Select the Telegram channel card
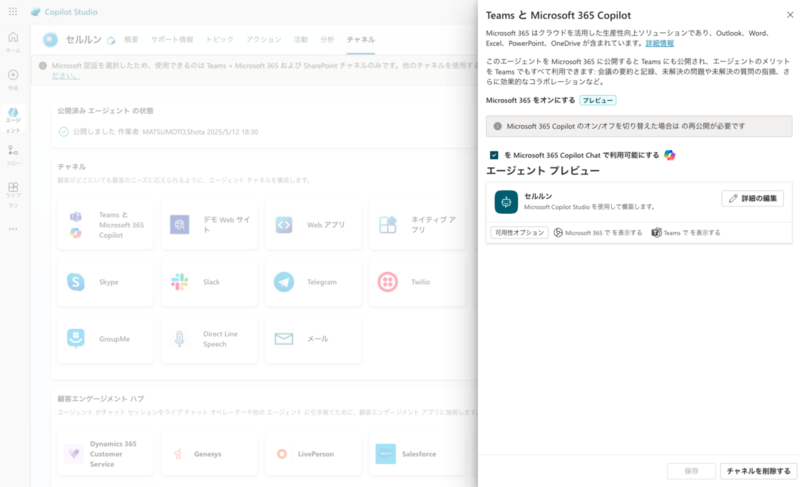 313,282
